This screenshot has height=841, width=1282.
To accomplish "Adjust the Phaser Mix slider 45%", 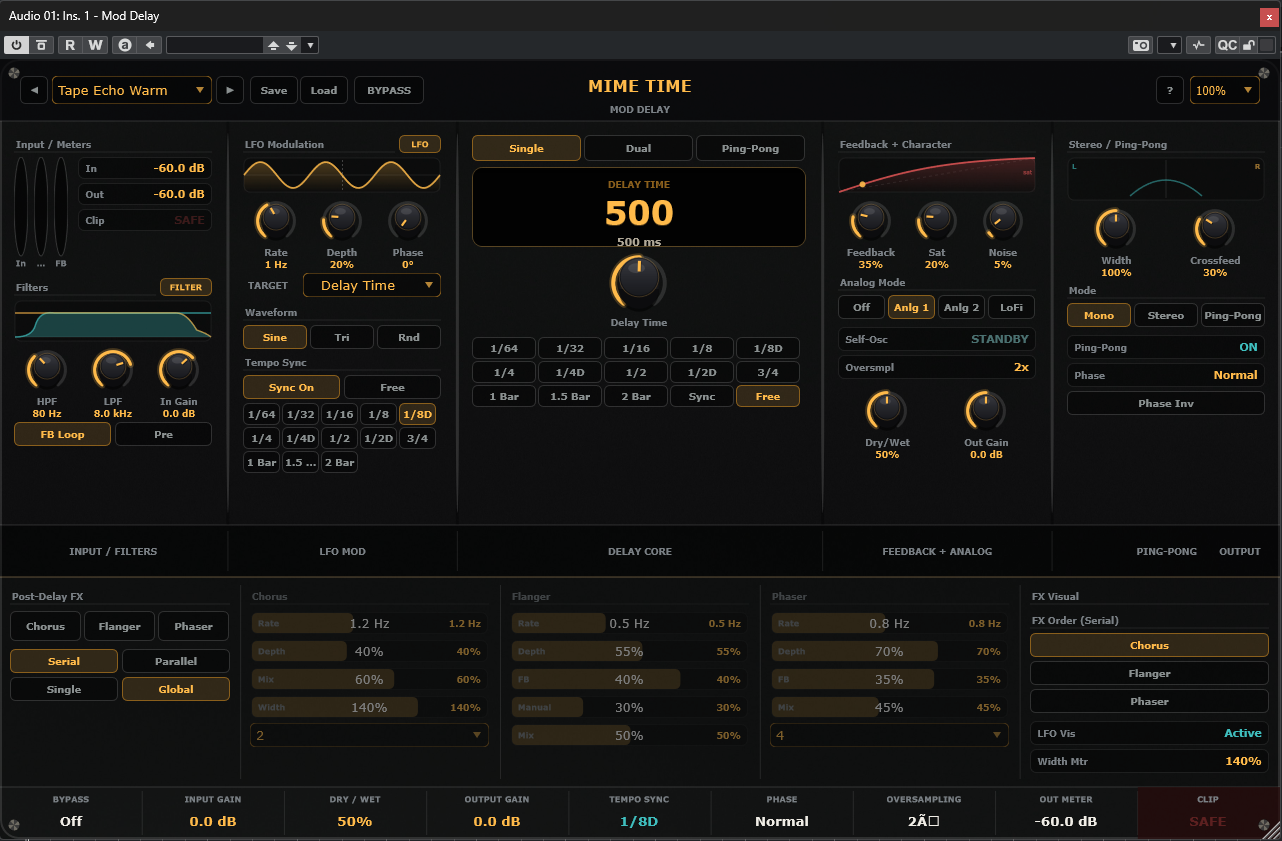I will (889, 707).
